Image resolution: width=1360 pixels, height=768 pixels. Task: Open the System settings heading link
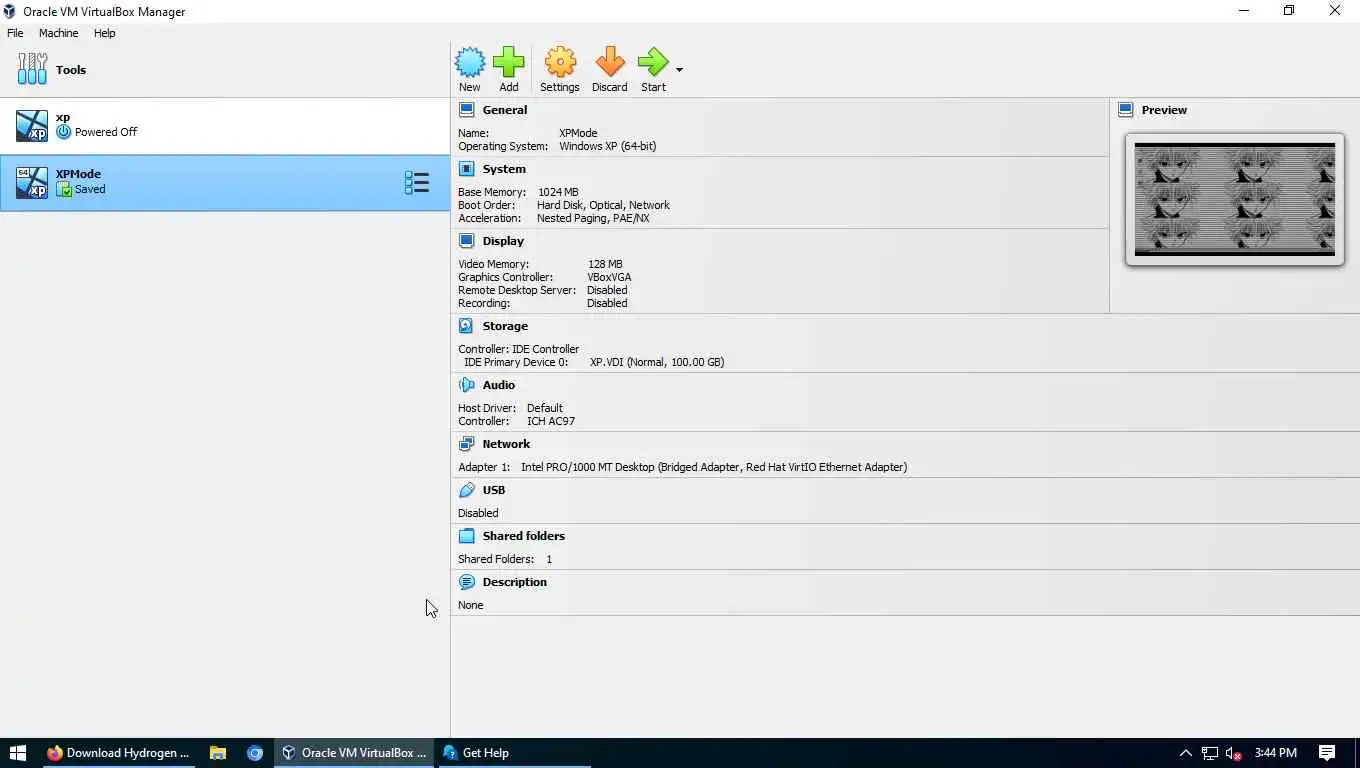pos(504,169)
